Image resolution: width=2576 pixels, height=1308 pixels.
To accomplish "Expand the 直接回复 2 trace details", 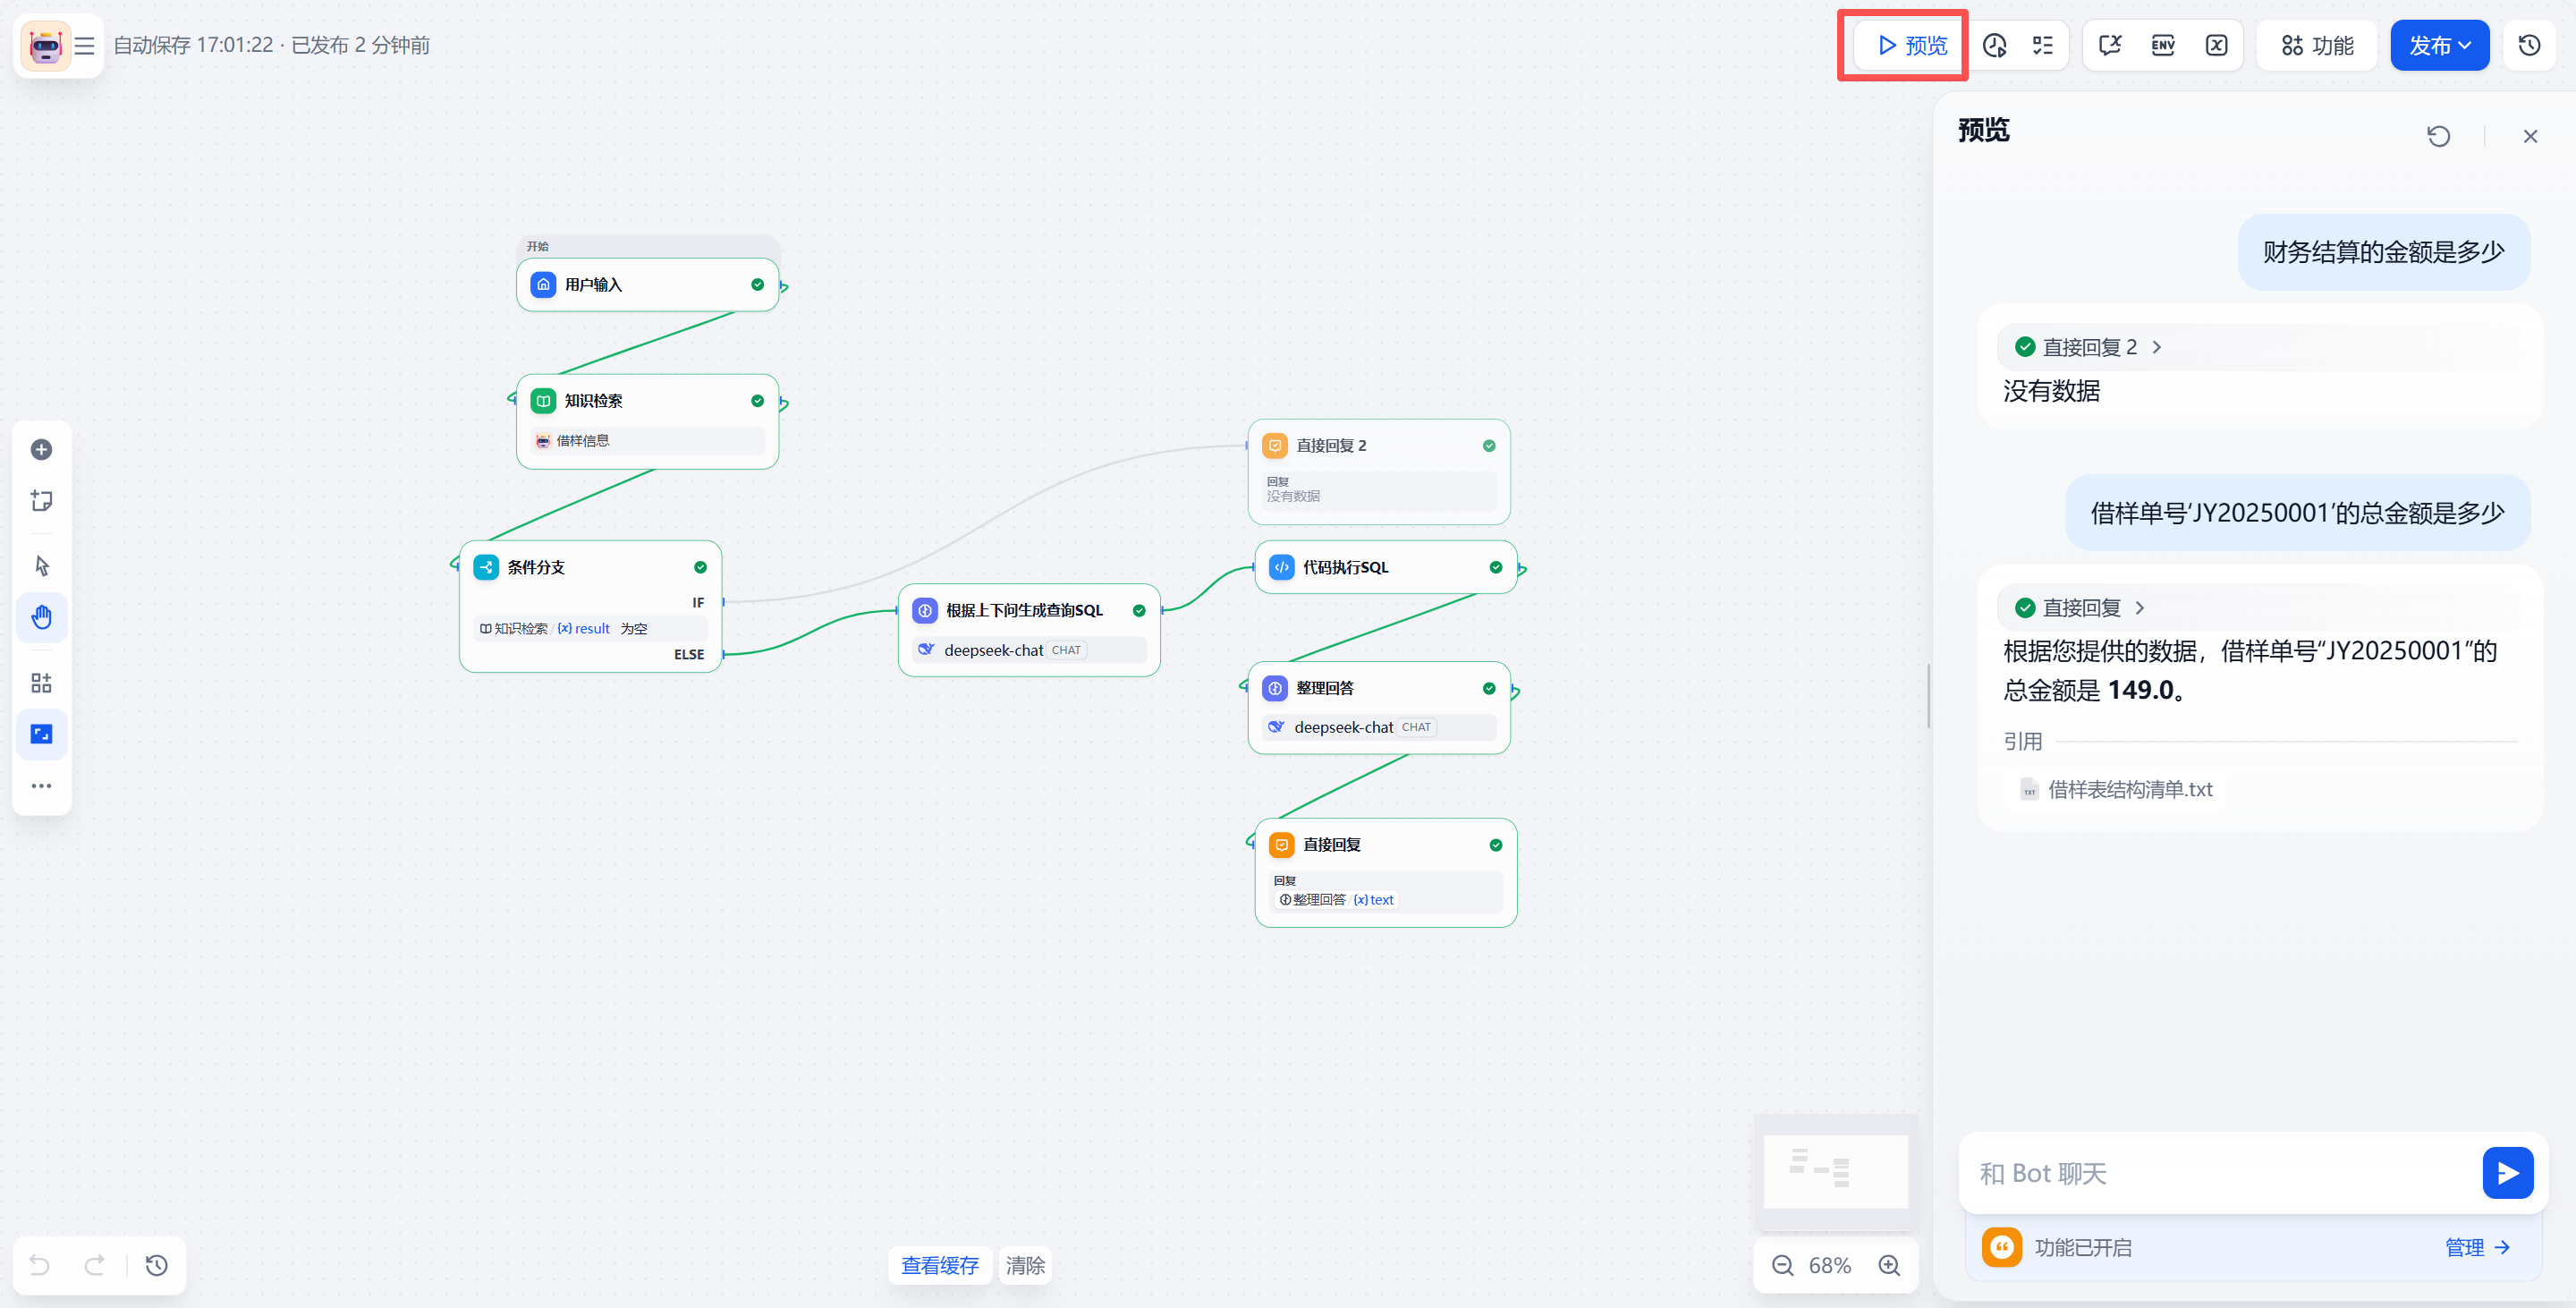I will [x=2156, y=347].
